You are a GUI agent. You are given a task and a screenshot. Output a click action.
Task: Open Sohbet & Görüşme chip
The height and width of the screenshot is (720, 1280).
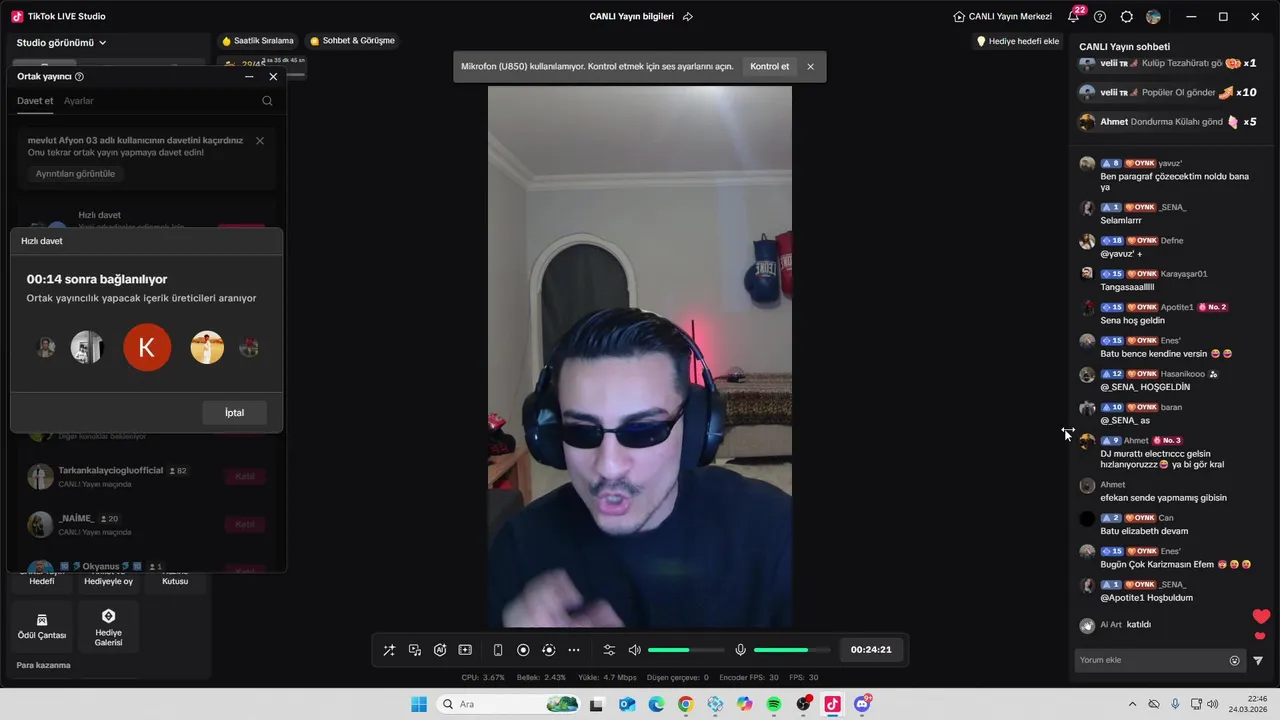click(x=352, y=41)
